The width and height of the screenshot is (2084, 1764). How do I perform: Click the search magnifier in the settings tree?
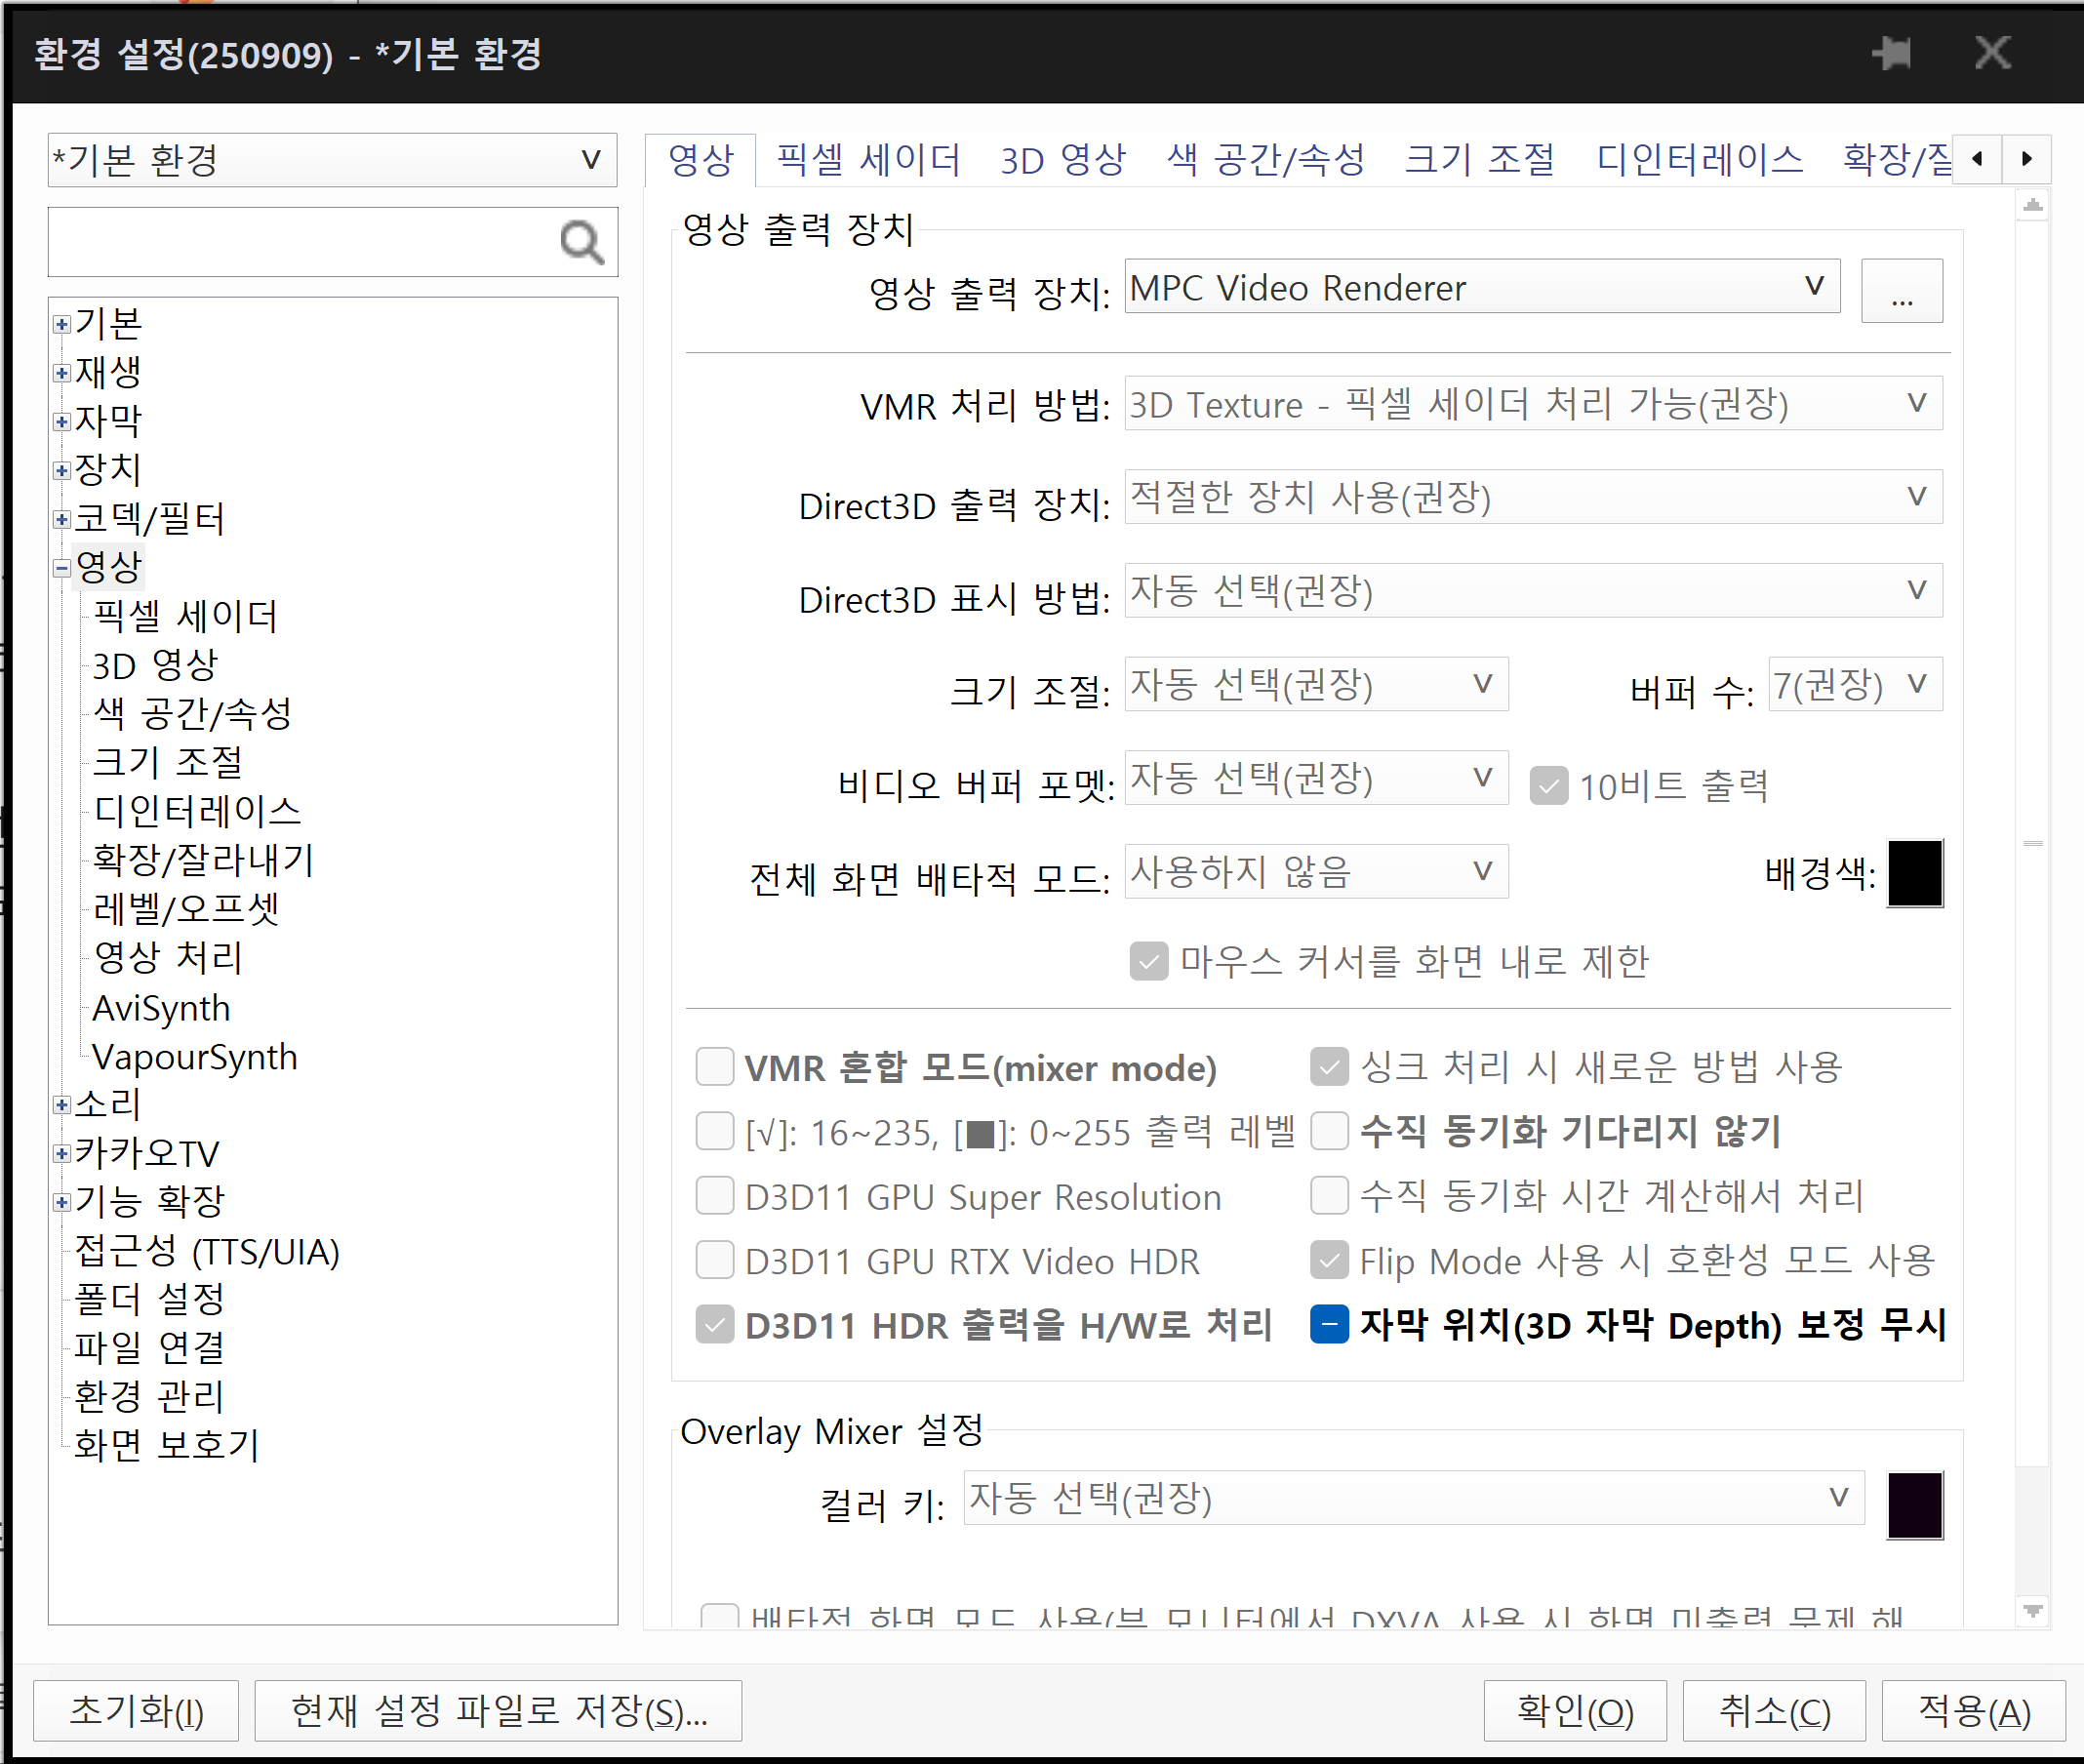(x=582, y=242)
